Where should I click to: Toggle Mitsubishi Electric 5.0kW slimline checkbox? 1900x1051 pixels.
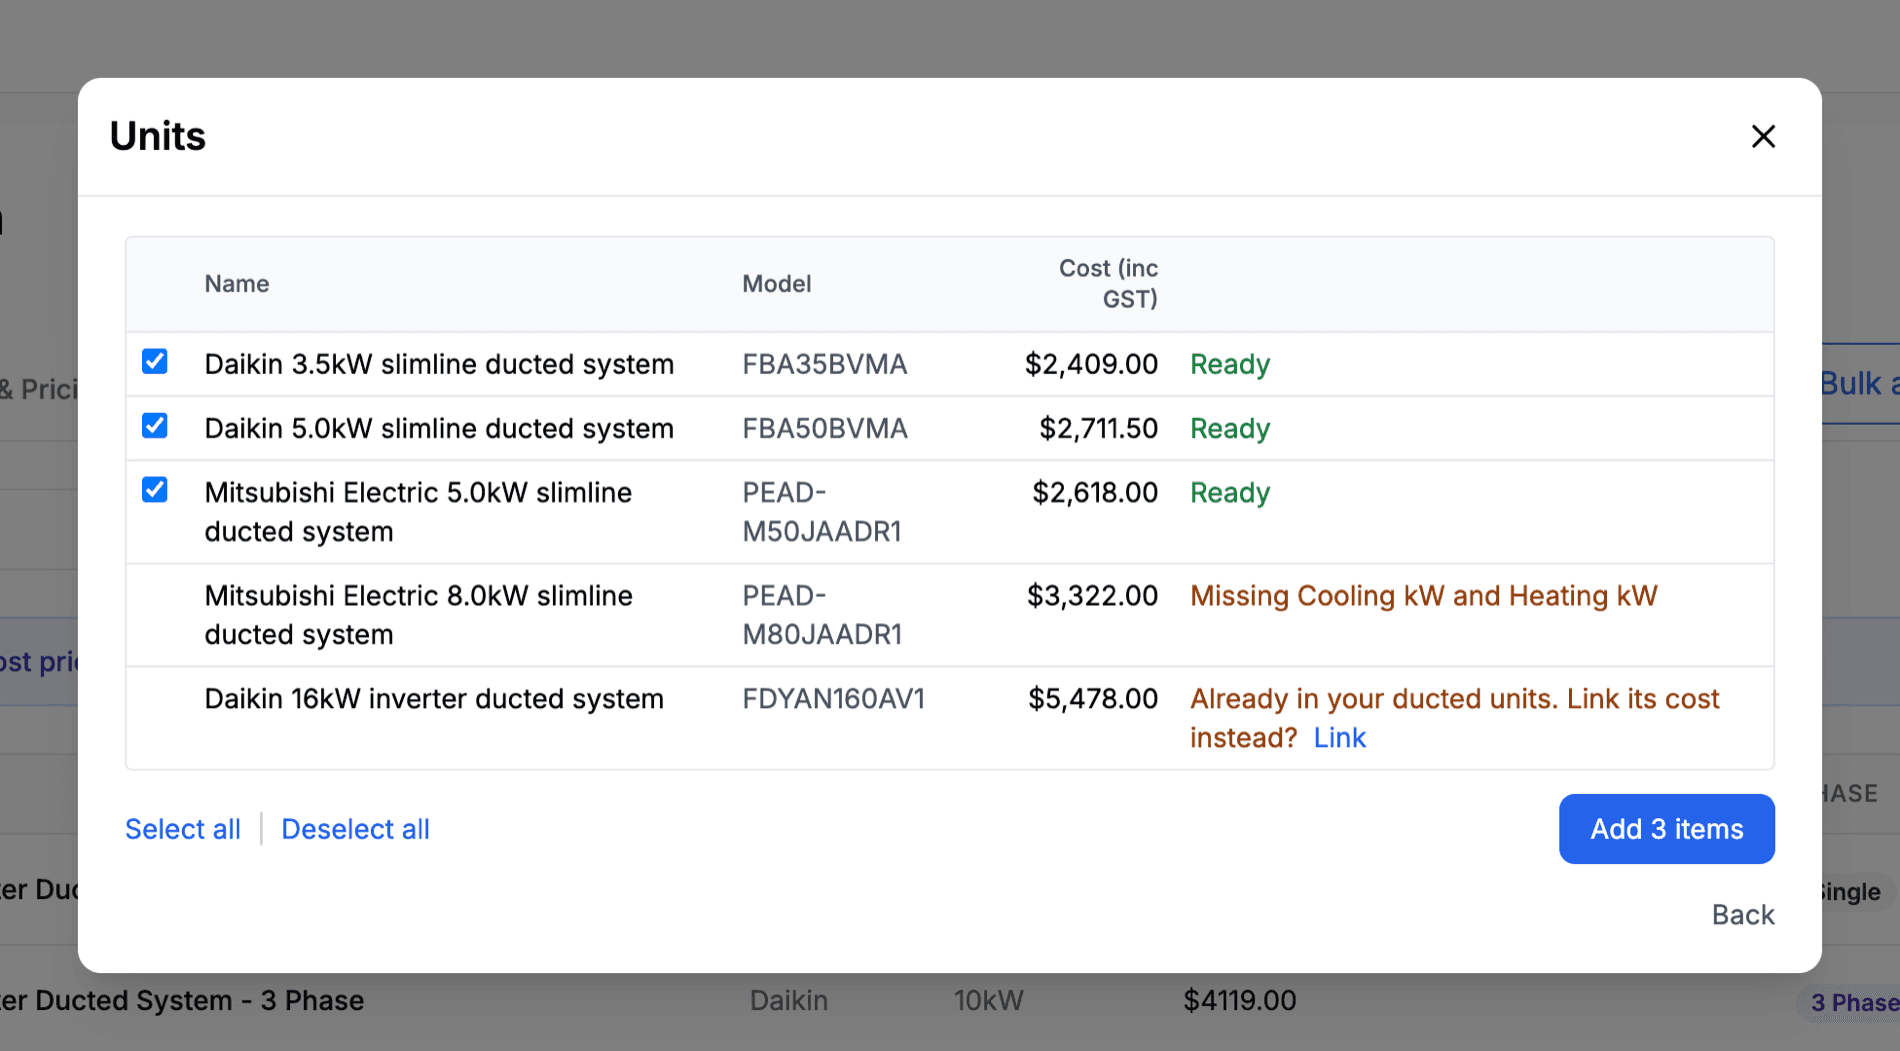(x=155, y=490)
